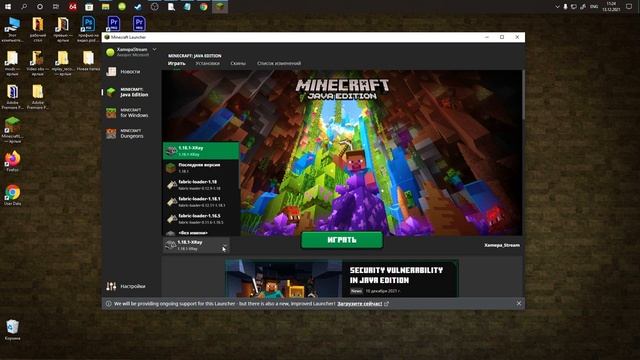Select Minecraft Dungeons in the sidebar
Screen dimensions: 640x360
click(126, 133)
